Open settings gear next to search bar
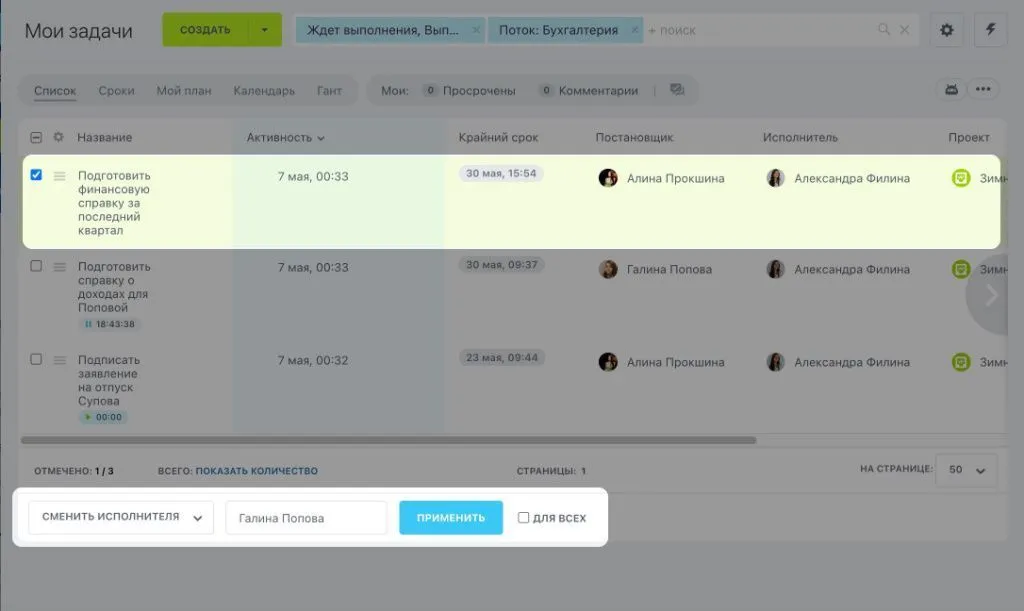The width and height of the screenshot is (1024, 611). tap(946, 30)
